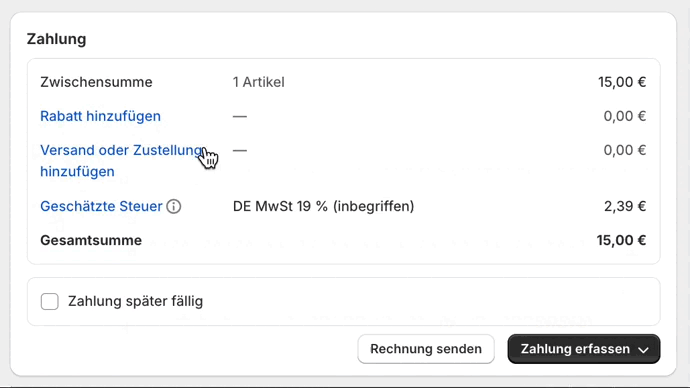Click the Zwischensumme amount 15,00 €

click(x=622, y=82)
